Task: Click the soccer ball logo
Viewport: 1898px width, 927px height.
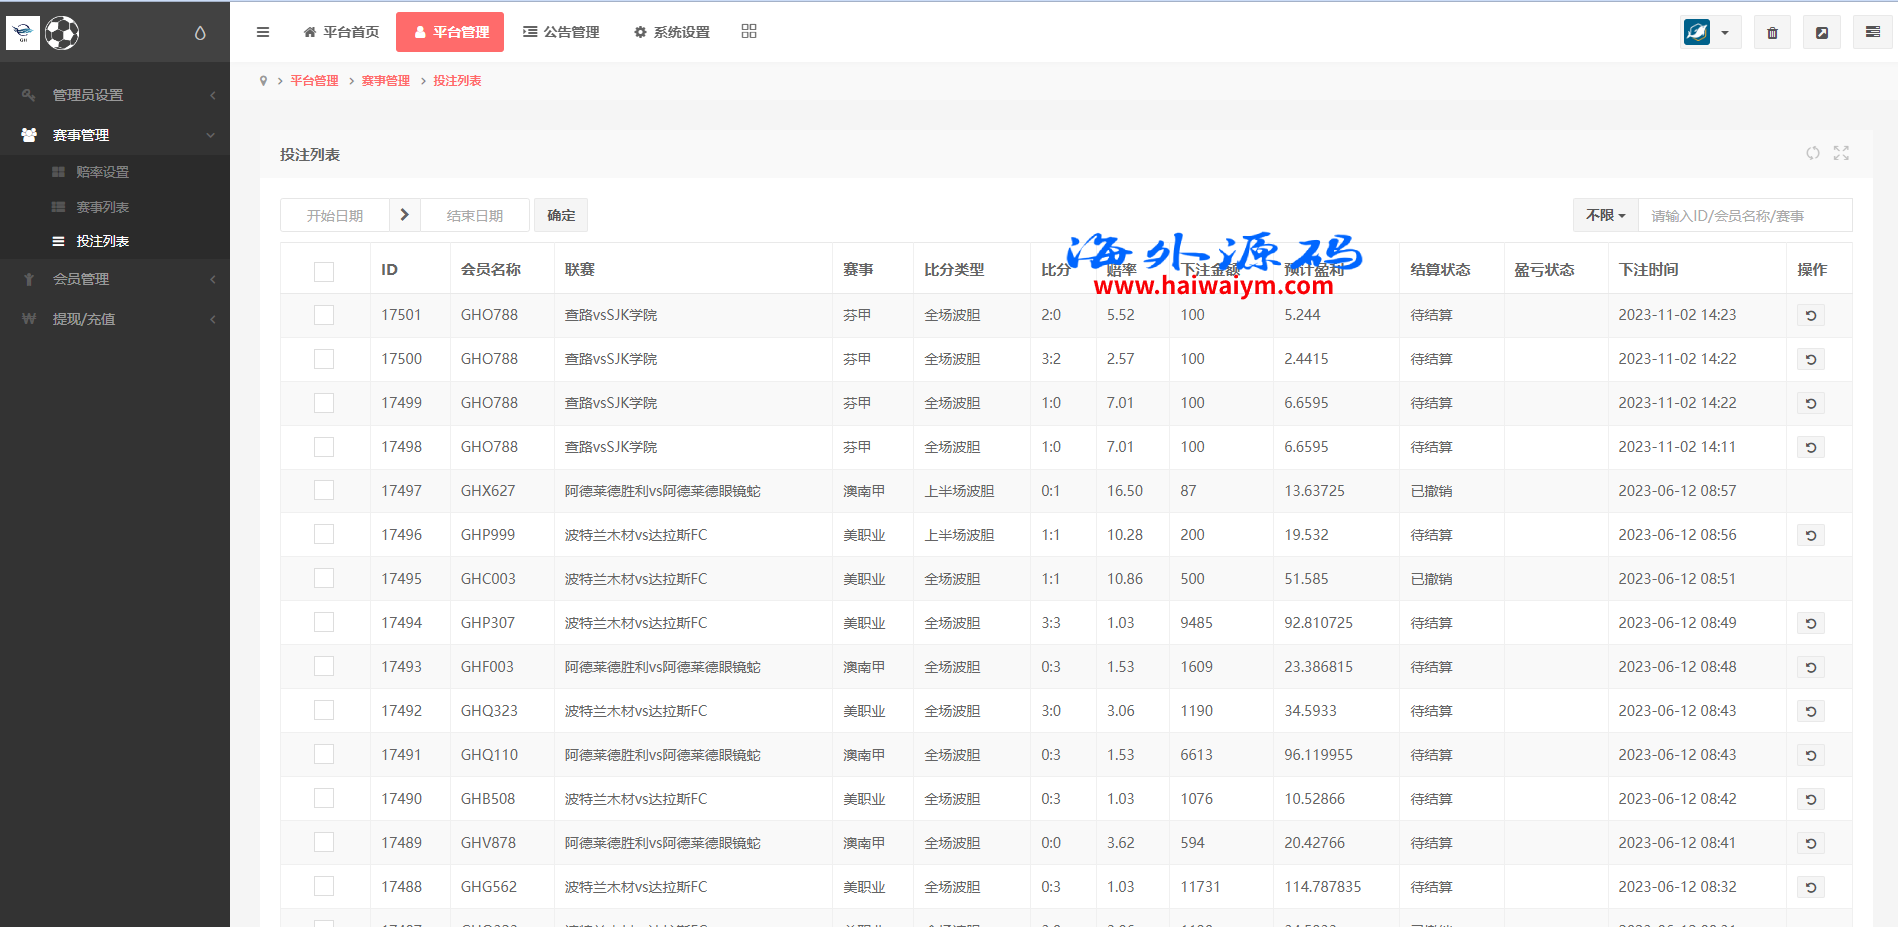Action: coord(62,33)
